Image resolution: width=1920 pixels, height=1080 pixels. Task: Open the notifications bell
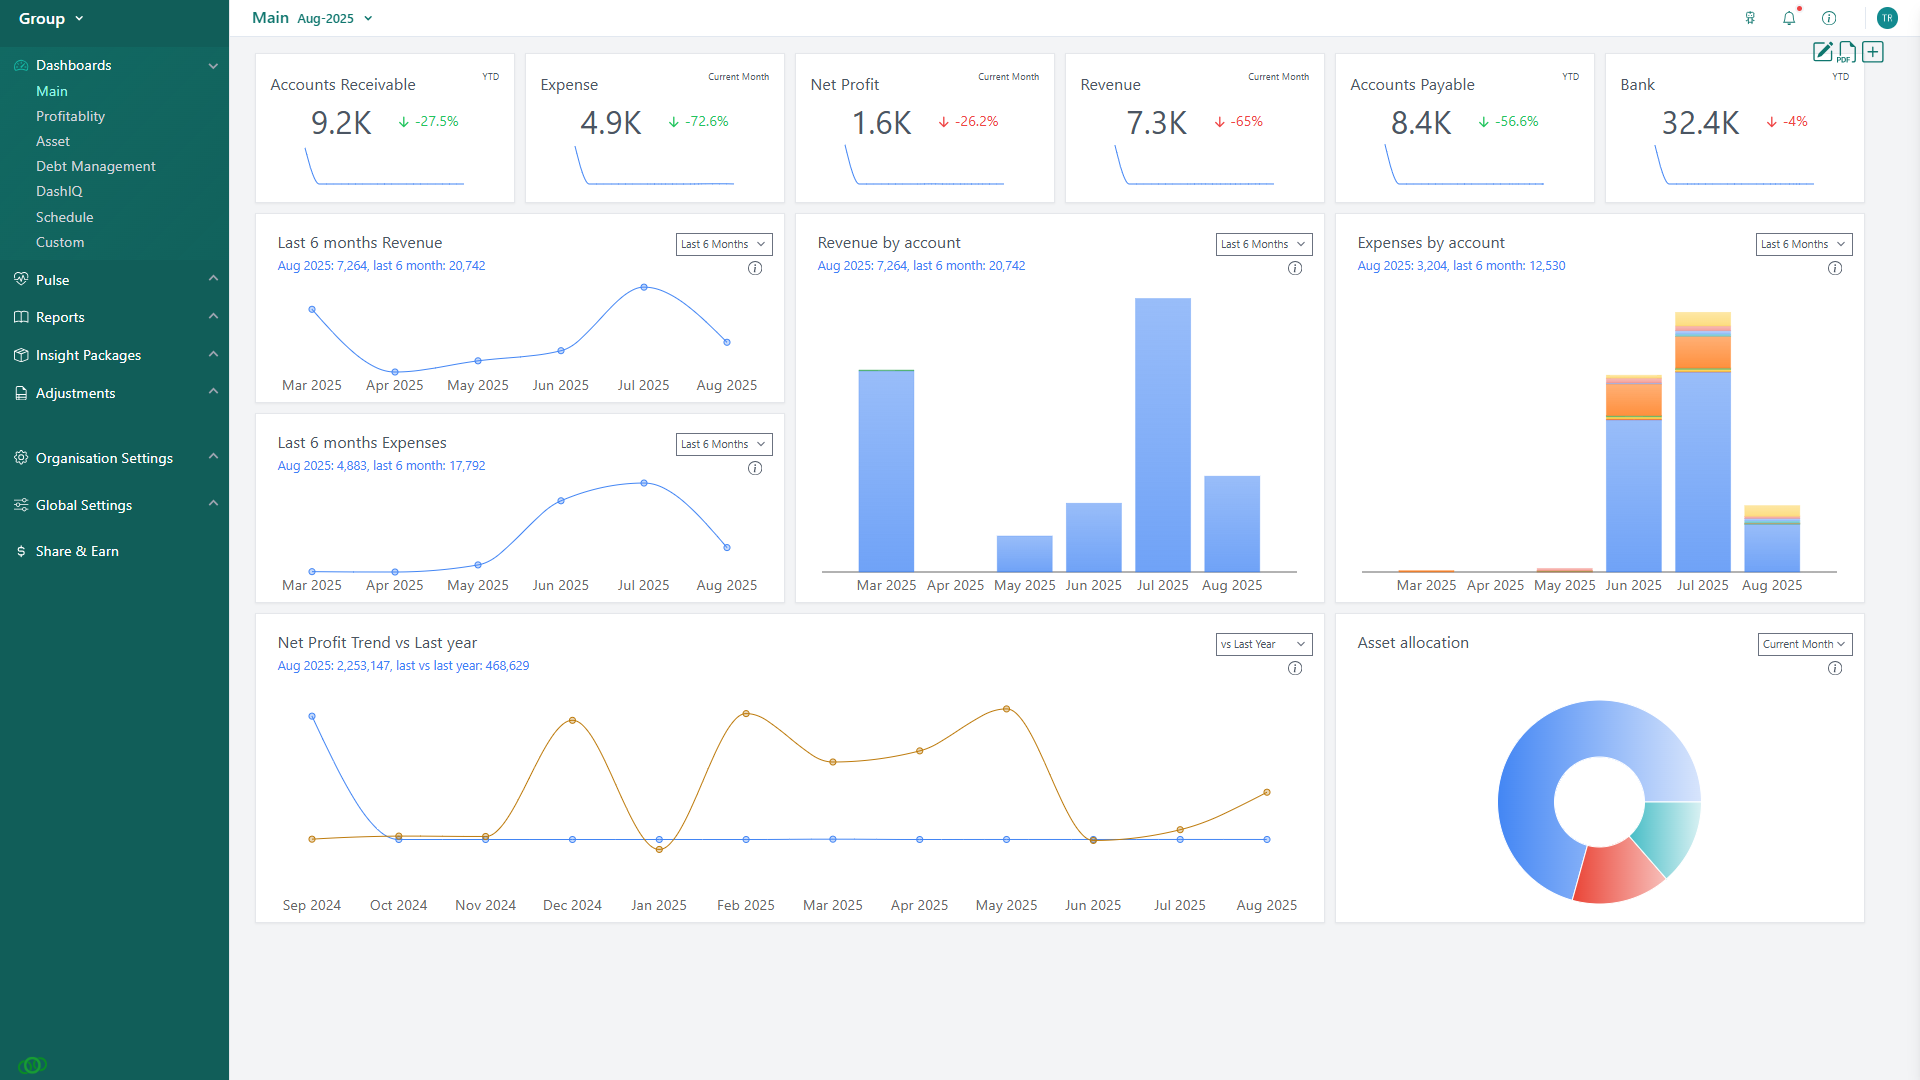(1789, 18)
